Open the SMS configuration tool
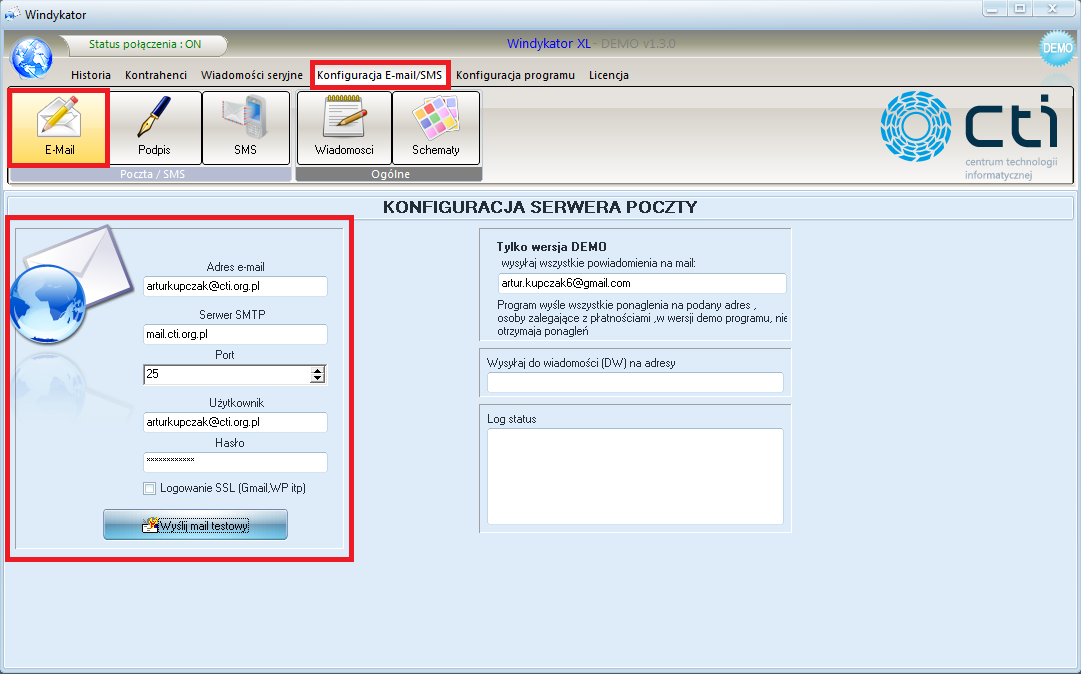 click(x=245, y=128)
